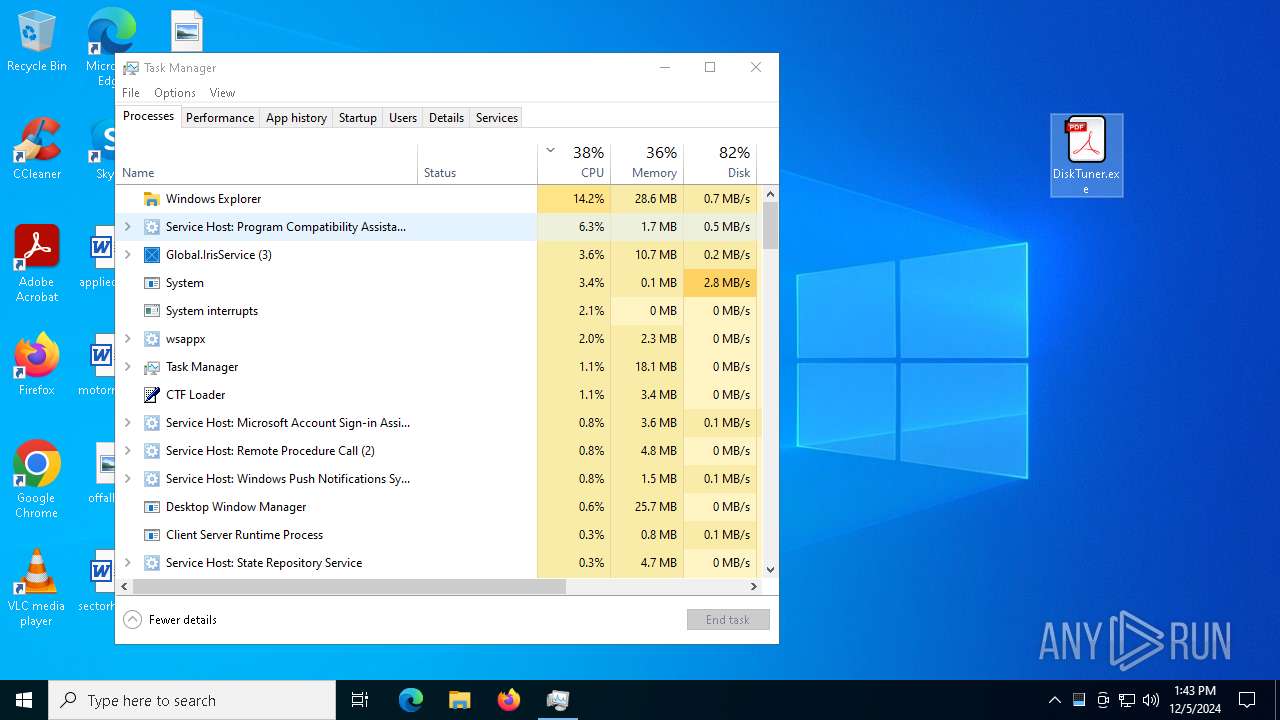Click the horizontal scrollbar right arrow

click(754, 587)
